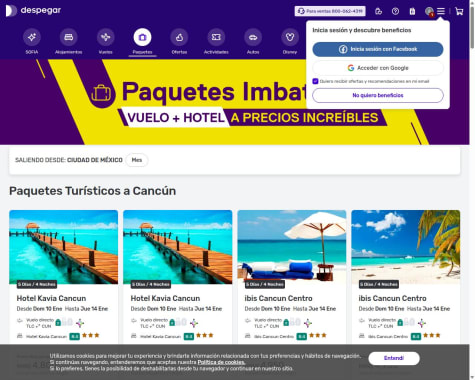Viewport: 475px width, 380px height.
Task: Click first Hotel Kavia Cancun title
Action: tap(51, 298)
